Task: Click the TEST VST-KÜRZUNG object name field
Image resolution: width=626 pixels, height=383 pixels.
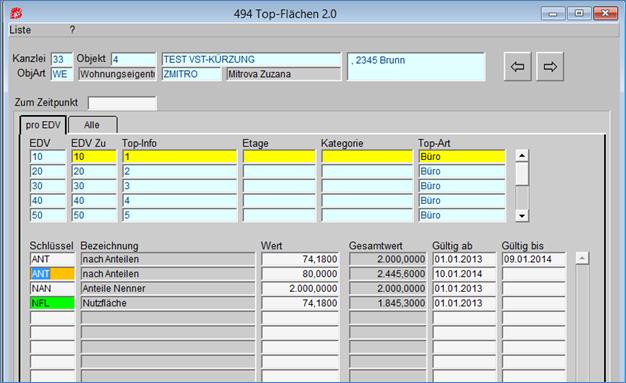Action: pyautogui.click(x=252, y=60)
